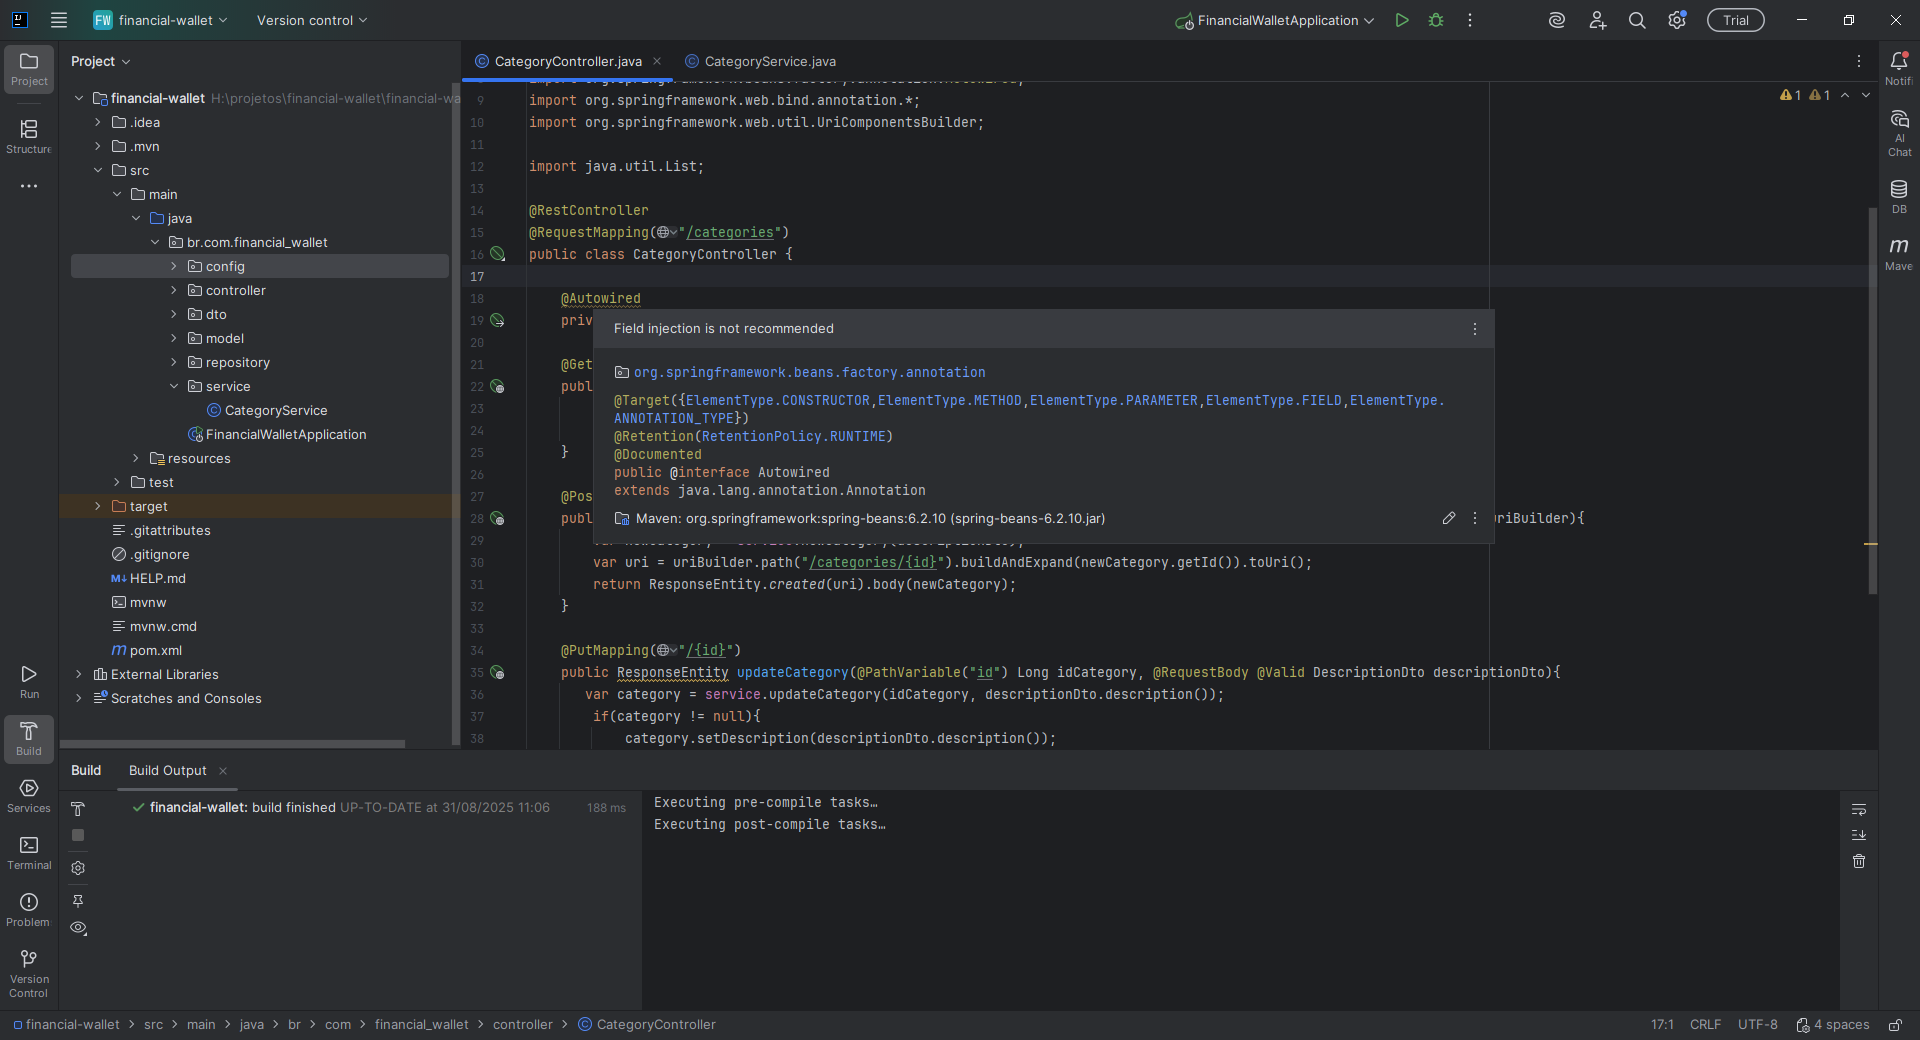This screenshot has height=1040, width=1920.
Task: Open Project view dropdown
Action: (x=101, y=61)
